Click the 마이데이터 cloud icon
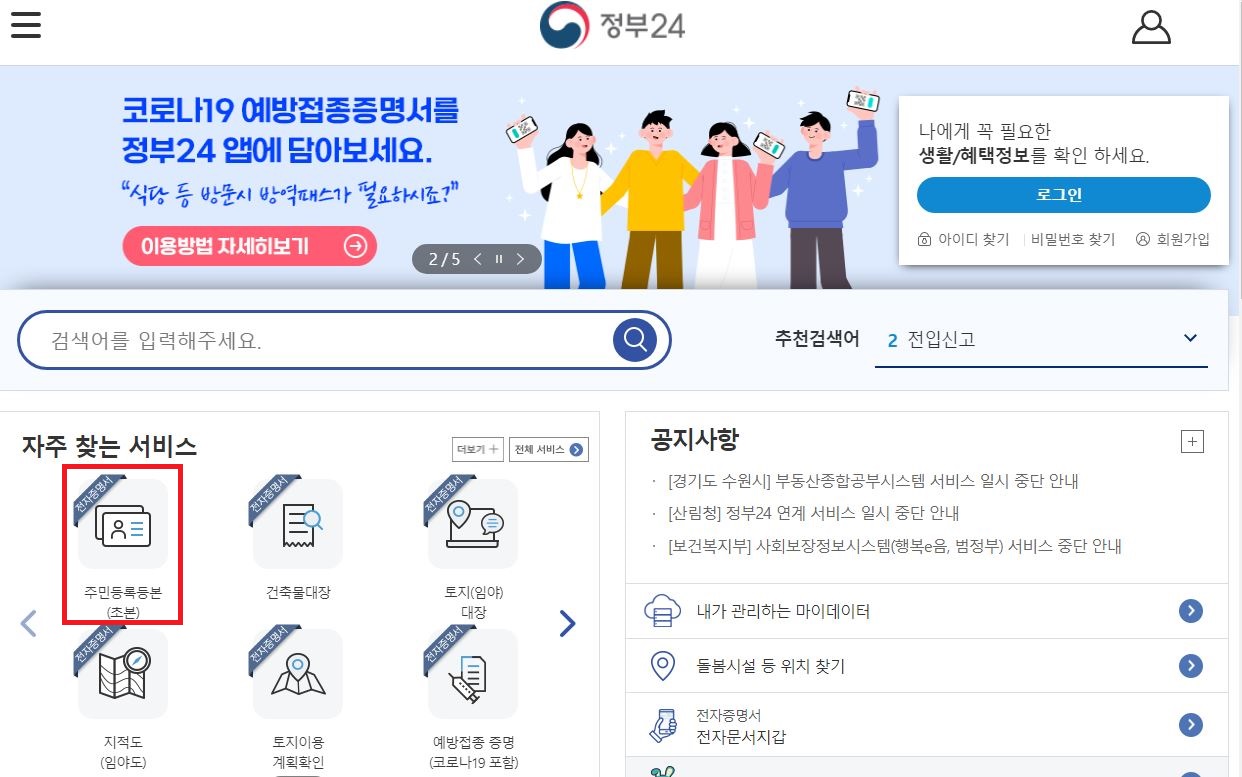1242x777 pixels. [662, 610]
